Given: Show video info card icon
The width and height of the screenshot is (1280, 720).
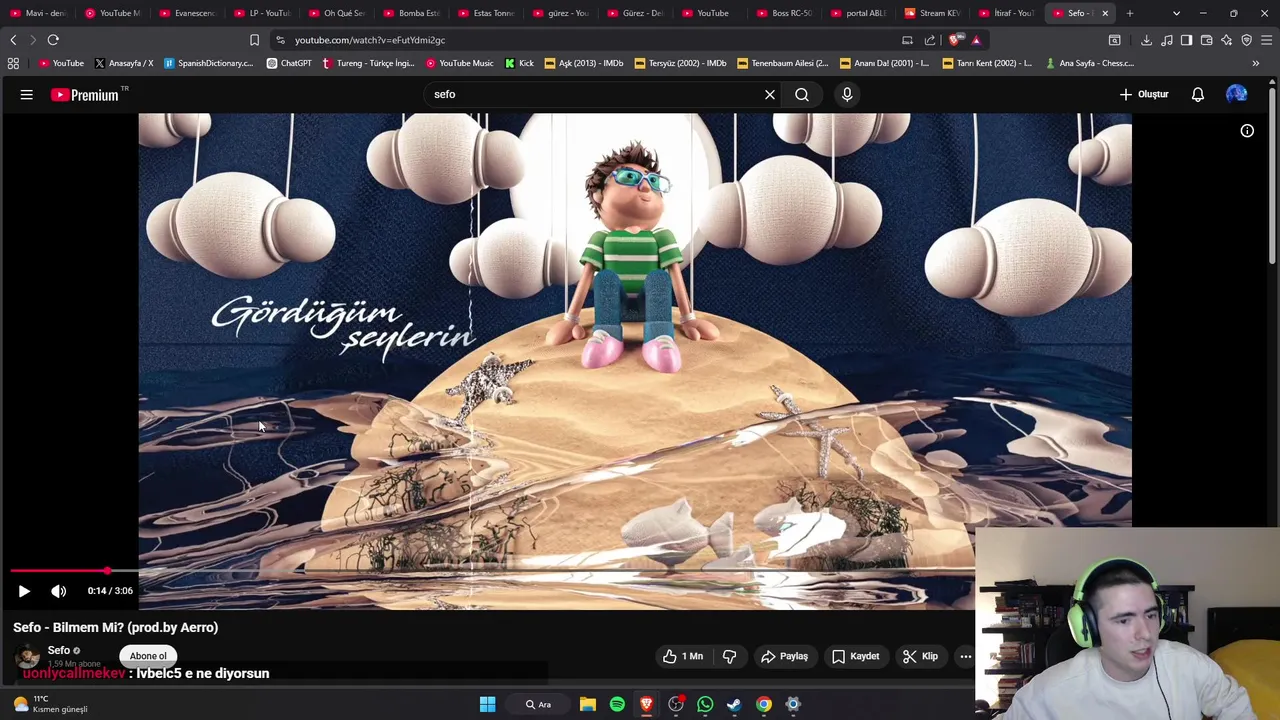Looking at the screenshot, I should 1247,131.
